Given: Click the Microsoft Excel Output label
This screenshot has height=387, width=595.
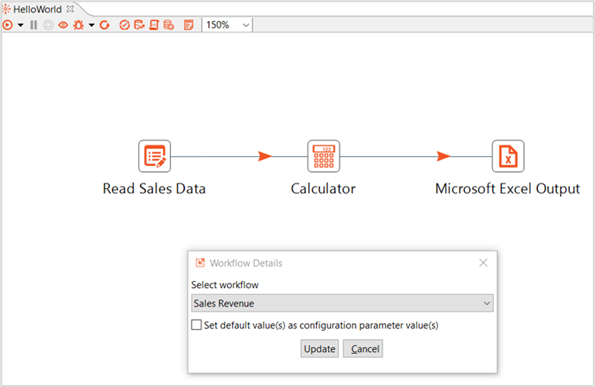Looking at the screenshot, I should 508,189.
